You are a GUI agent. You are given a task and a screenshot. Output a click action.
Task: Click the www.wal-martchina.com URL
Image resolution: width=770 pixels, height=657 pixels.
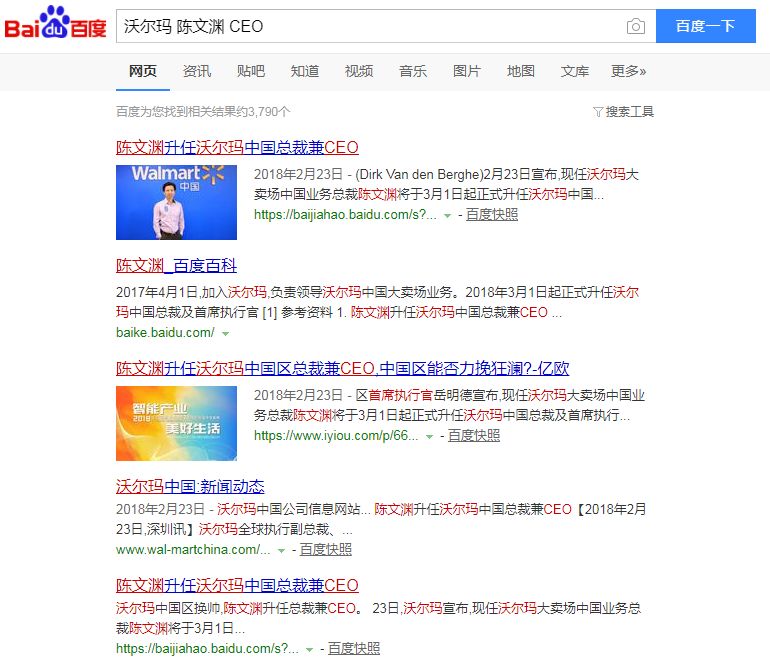click(x=193, y=550)
